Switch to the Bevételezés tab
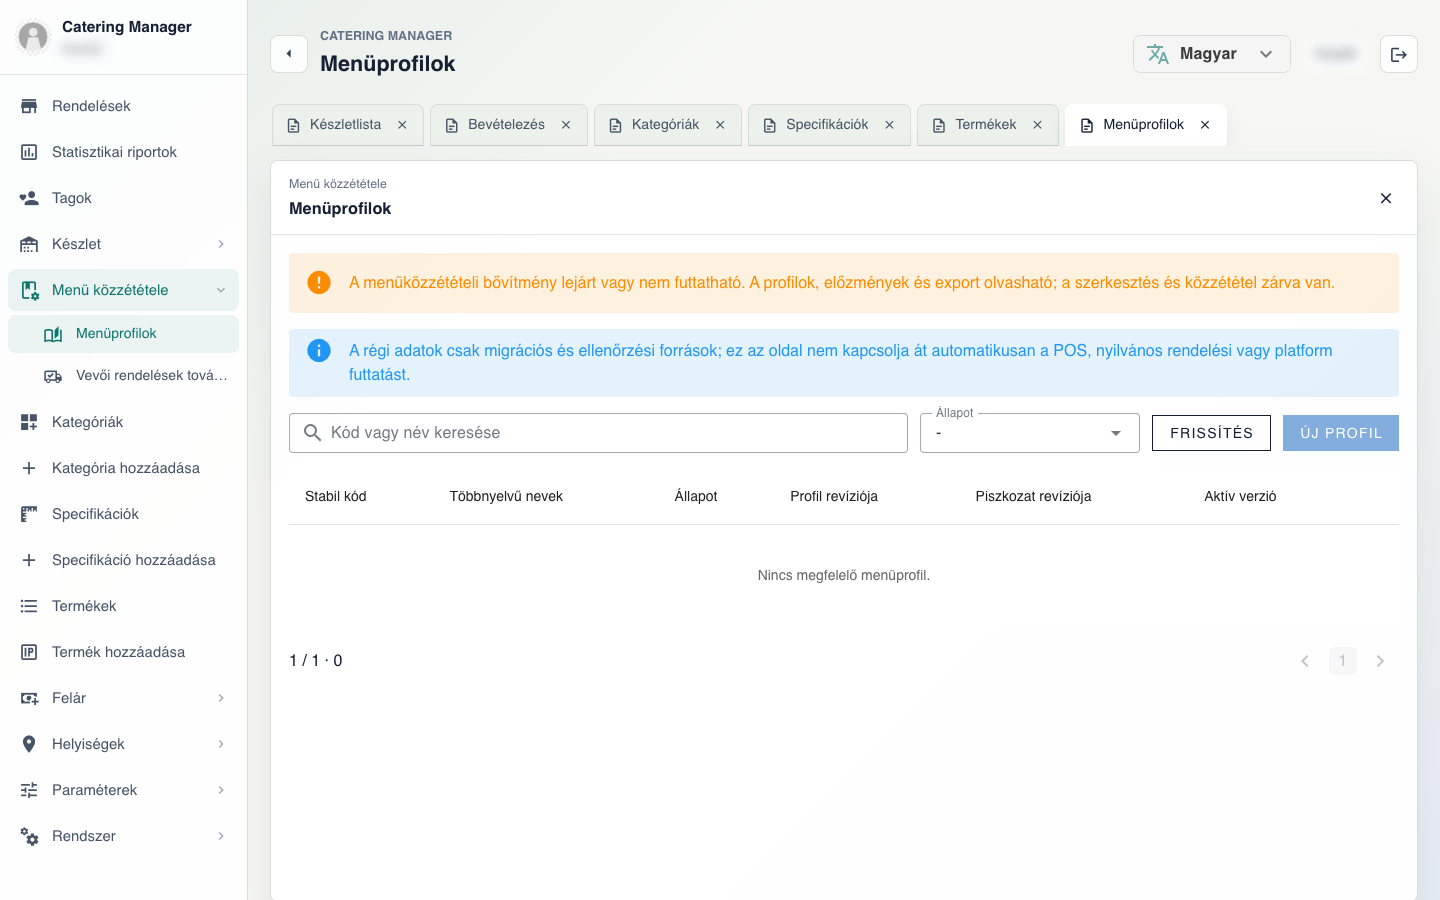The image size is (1440, 900). point(508,125)
